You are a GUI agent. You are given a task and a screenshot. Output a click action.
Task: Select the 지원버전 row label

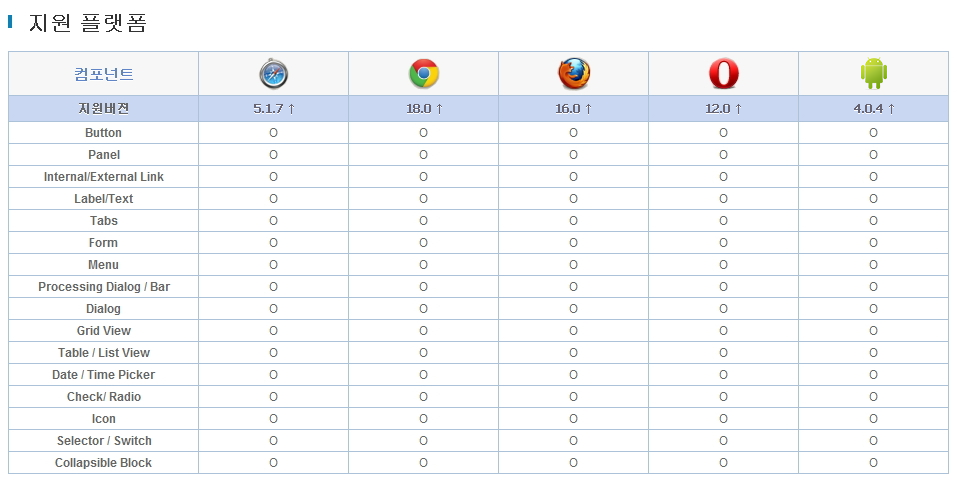click(x=104, y=109)
